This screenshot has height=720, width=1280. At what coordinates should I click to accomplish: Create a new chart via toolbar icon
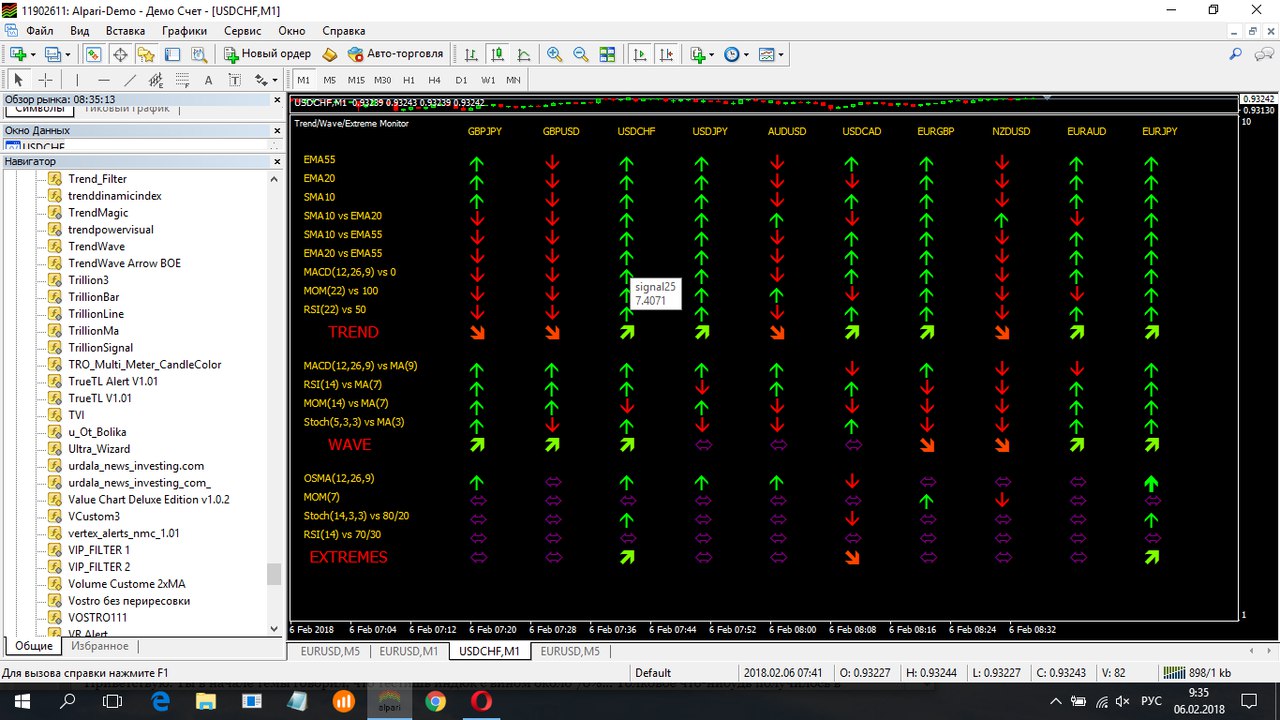coord(17,54)
